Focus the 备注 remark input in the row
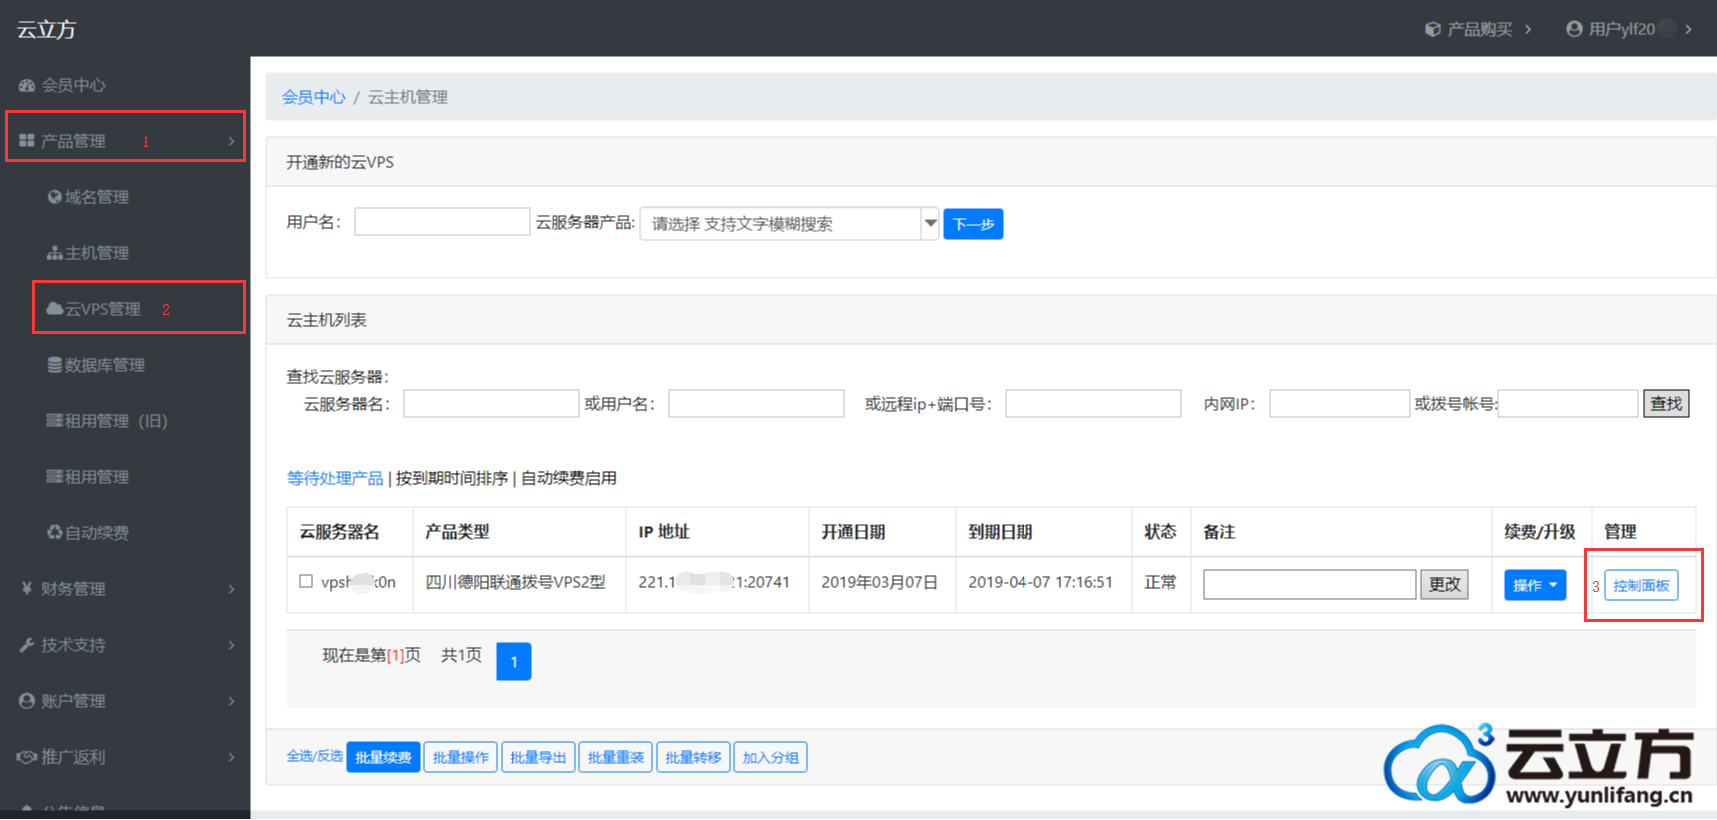Screen dimensions: 1717x820 pyautogui.click(x=1310, y=584)
